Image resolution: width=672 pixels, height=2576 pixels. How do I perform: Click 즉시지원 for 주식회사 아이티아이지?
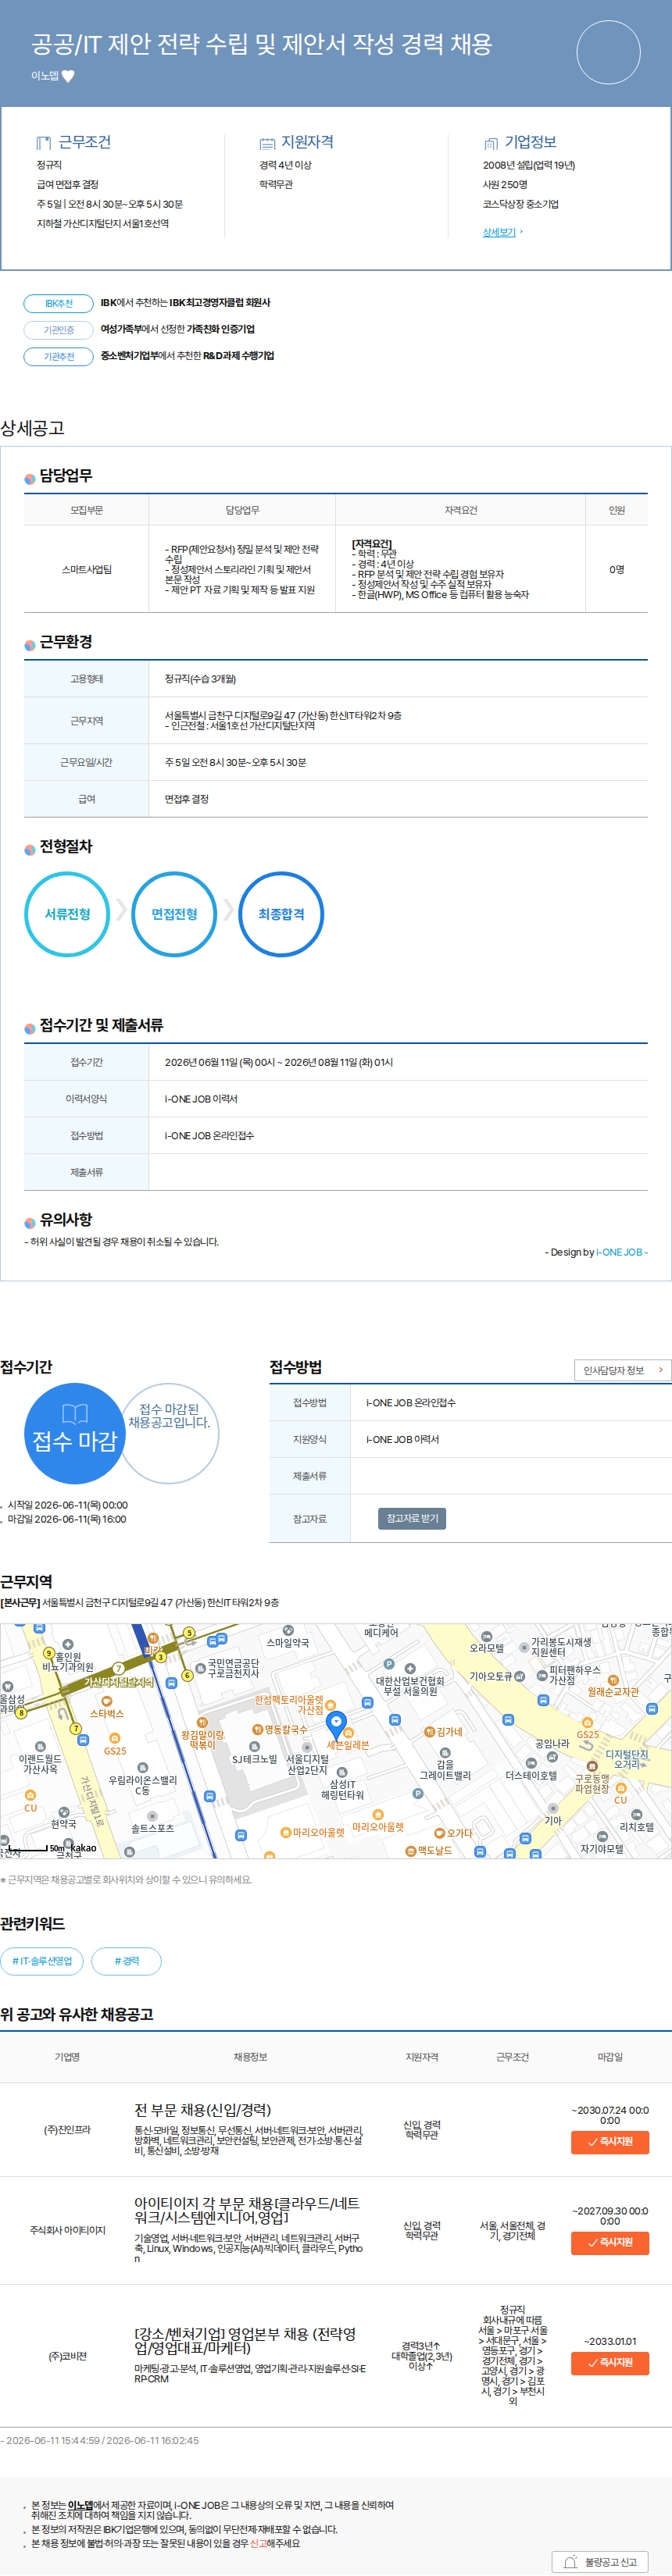point(610,2242)
